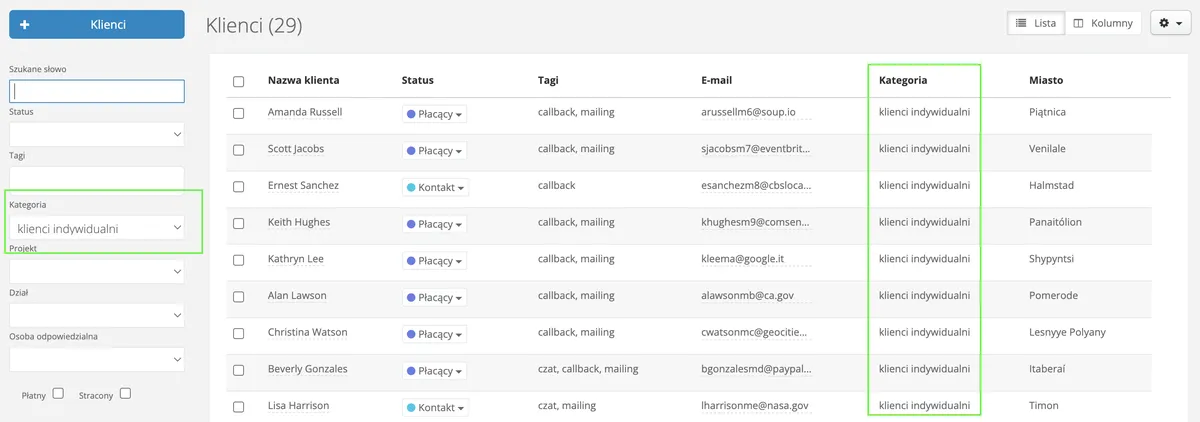Select the Keith Hughes row checkbox

[238, 223]
